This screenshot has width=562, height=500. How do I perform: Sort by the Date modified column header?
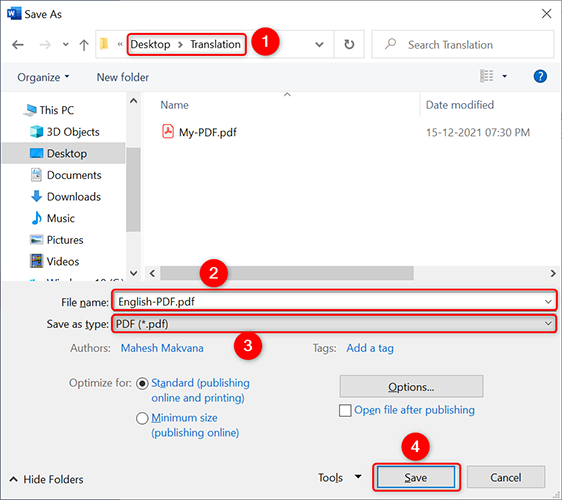[x=460, y=105]
